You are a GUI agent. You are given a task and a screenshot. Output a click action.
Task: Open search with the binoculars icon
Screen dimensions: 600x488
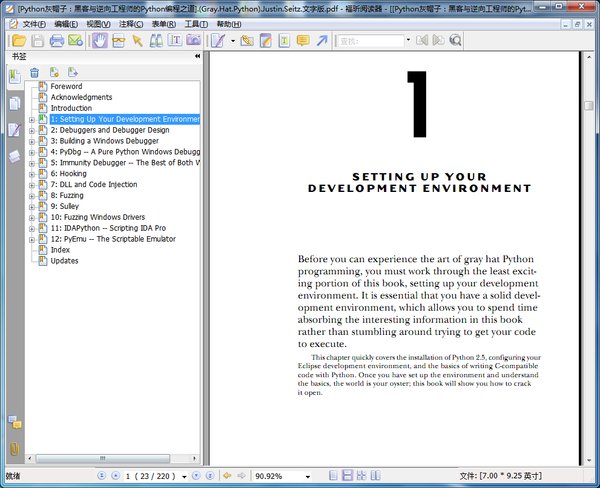coord(156,40)
